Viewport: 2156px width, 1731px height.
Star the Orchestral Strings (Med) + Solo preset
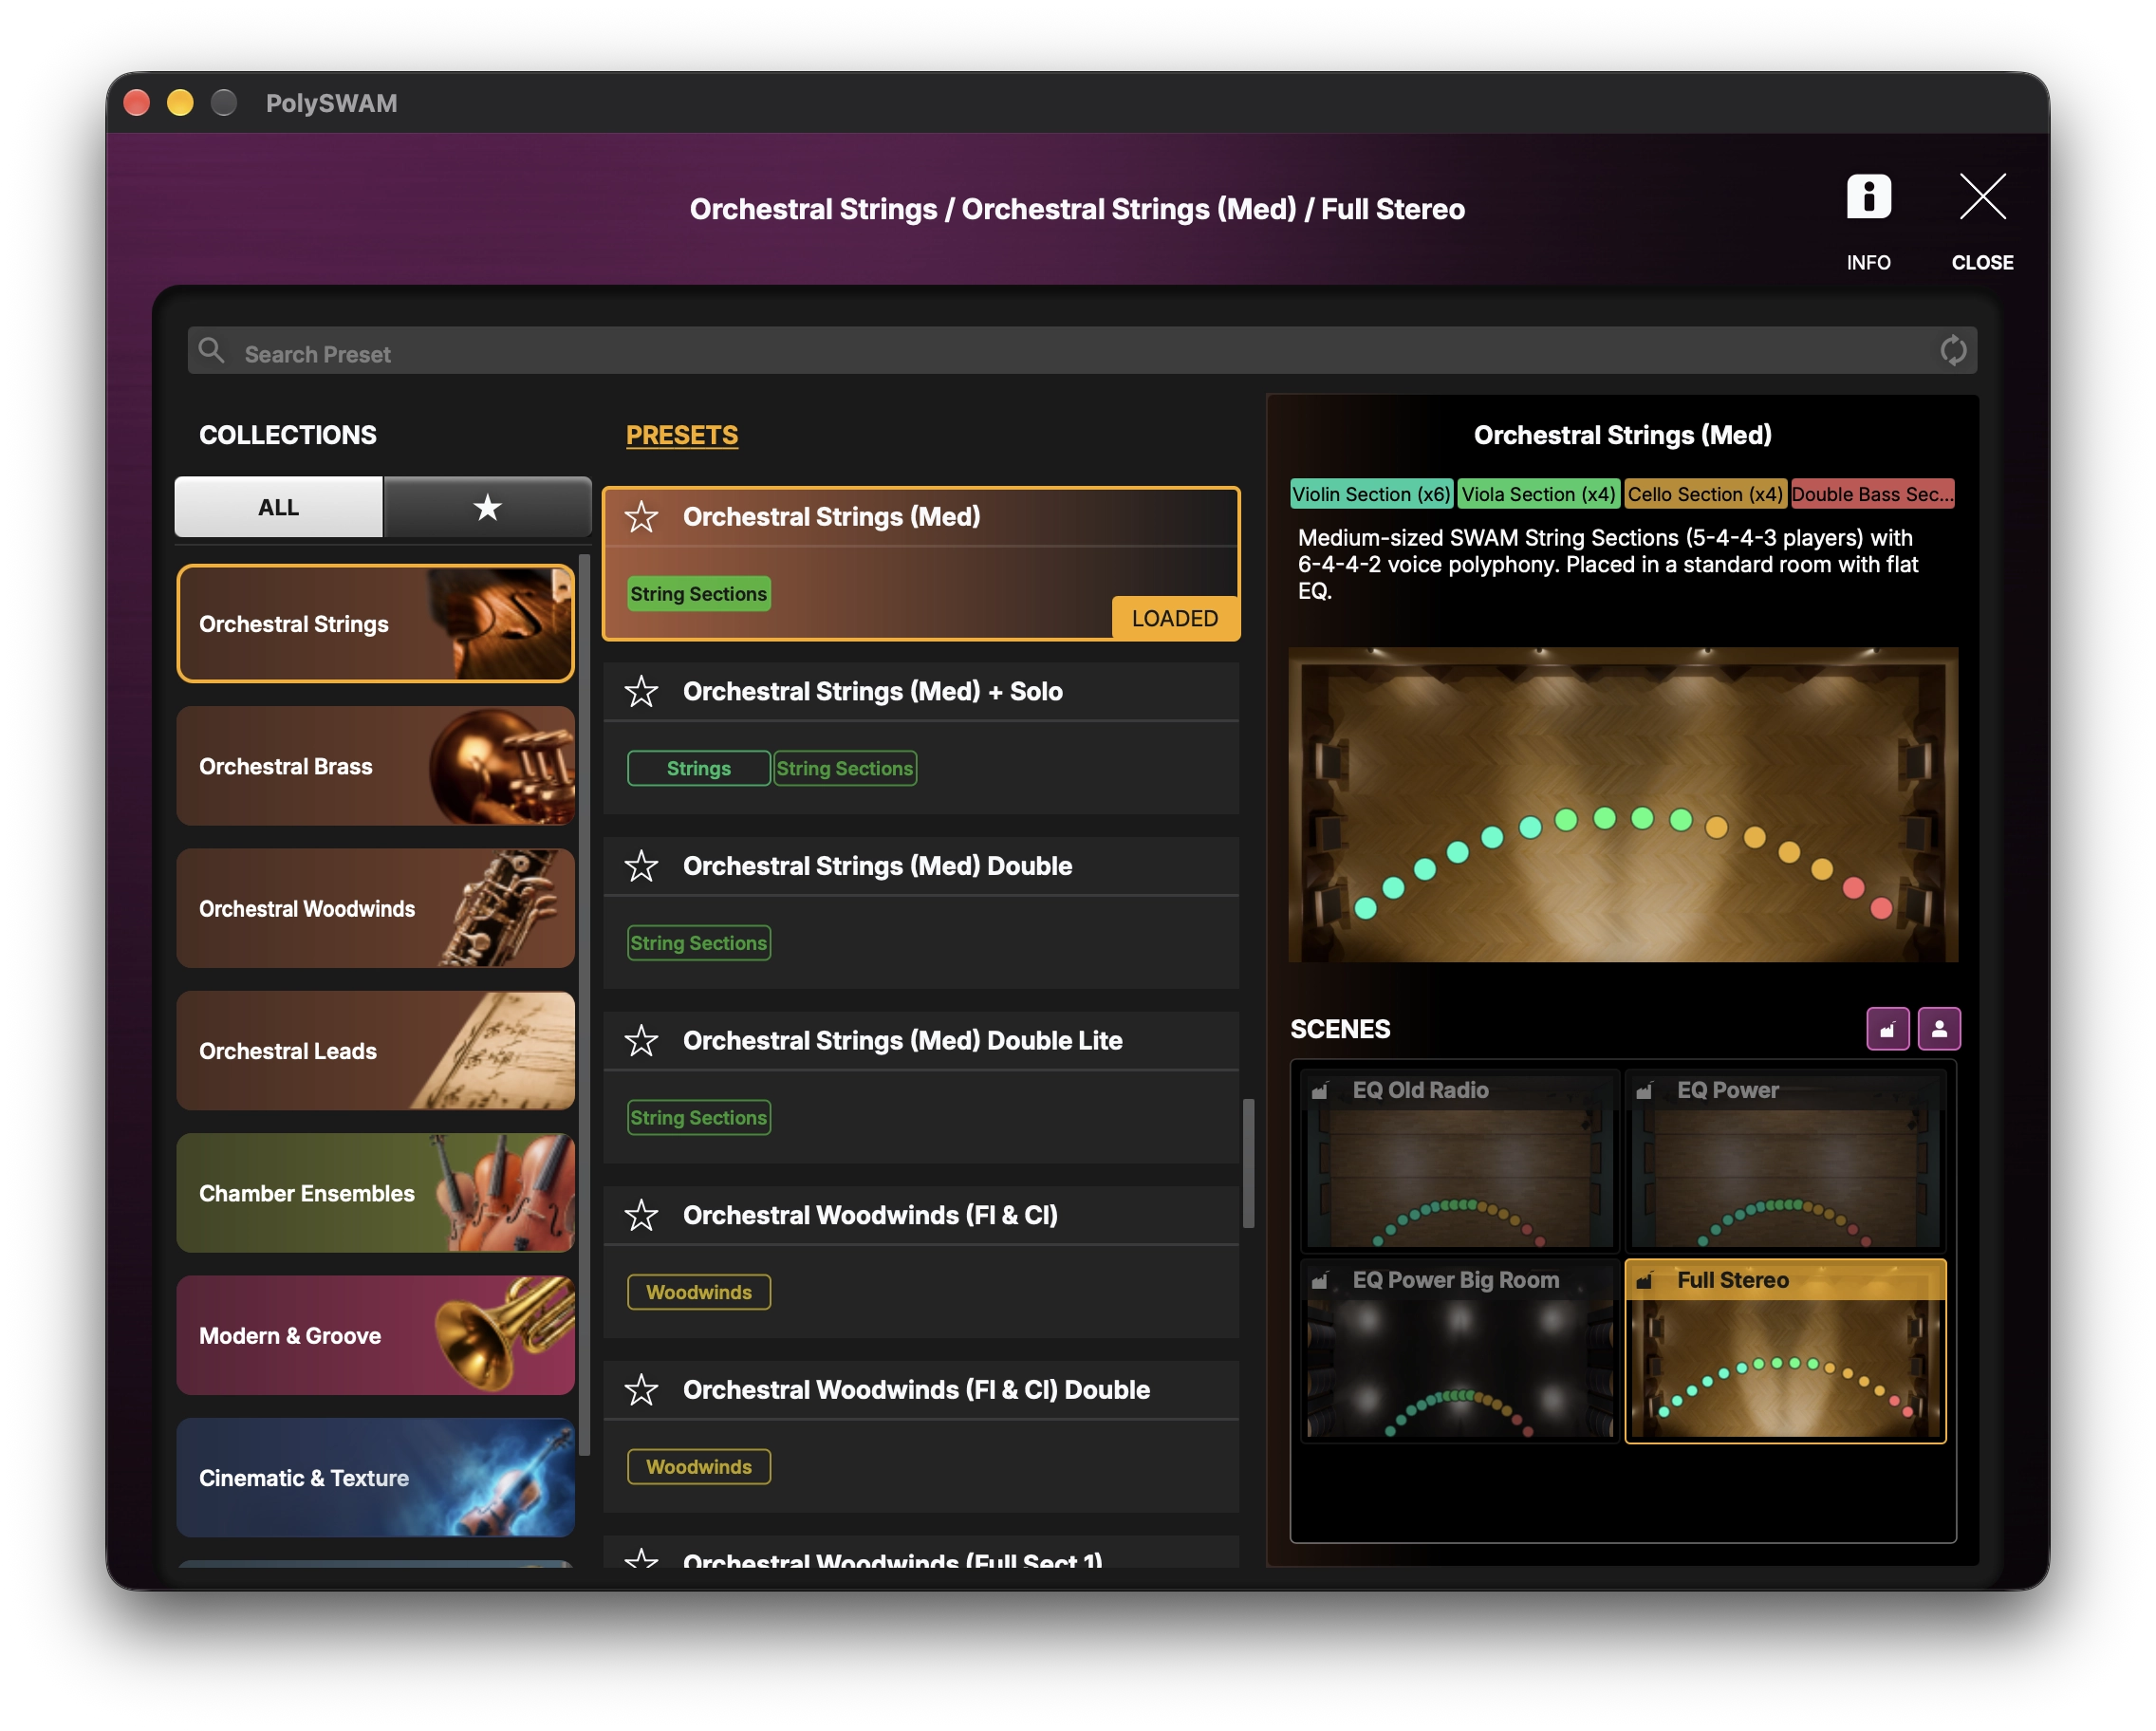coord(641,692)
